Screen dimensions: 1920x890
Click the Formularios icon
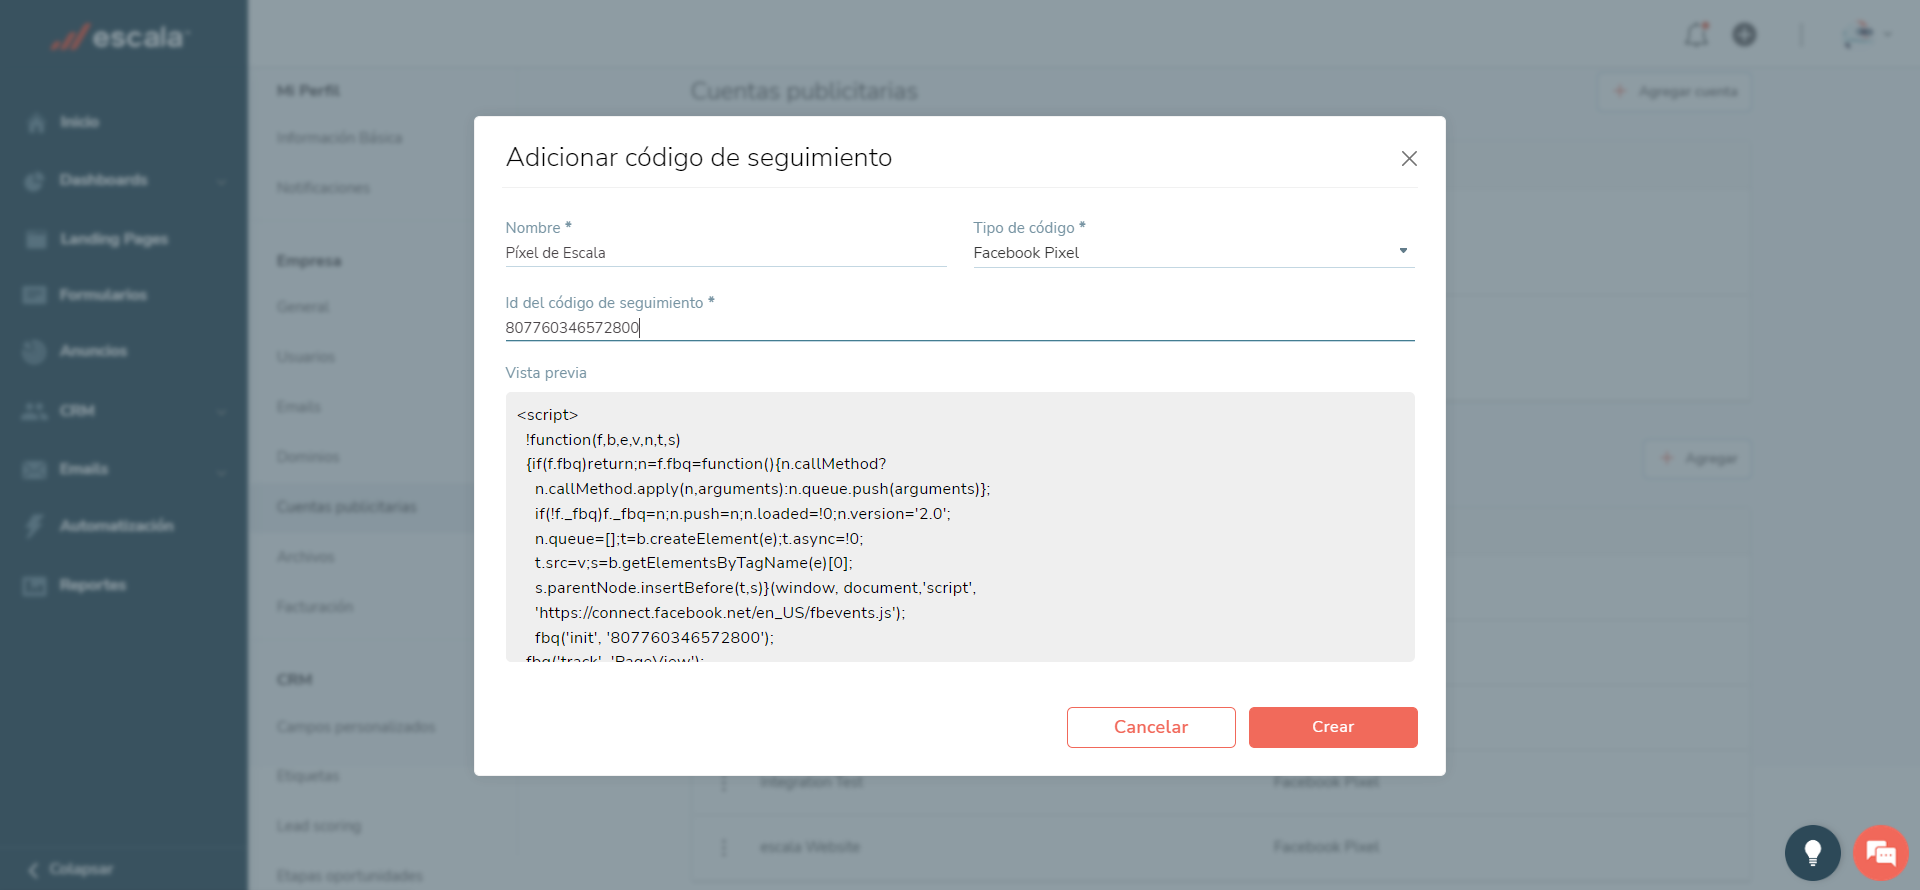click(x=35, y=295)
